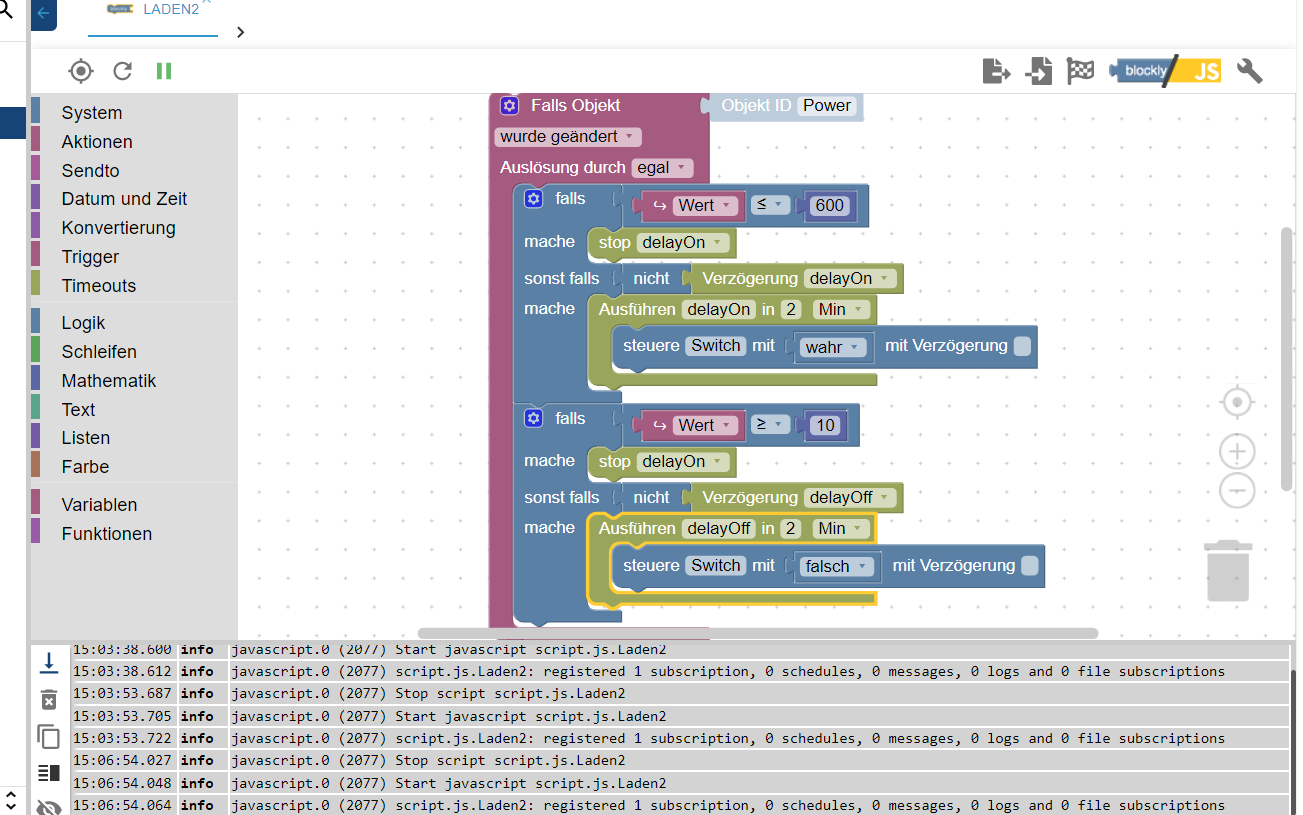The height and width of the screenshot is (815, 1303).
Task: Open the 'wurde geändert' dropdown
Action: [567, 137]
